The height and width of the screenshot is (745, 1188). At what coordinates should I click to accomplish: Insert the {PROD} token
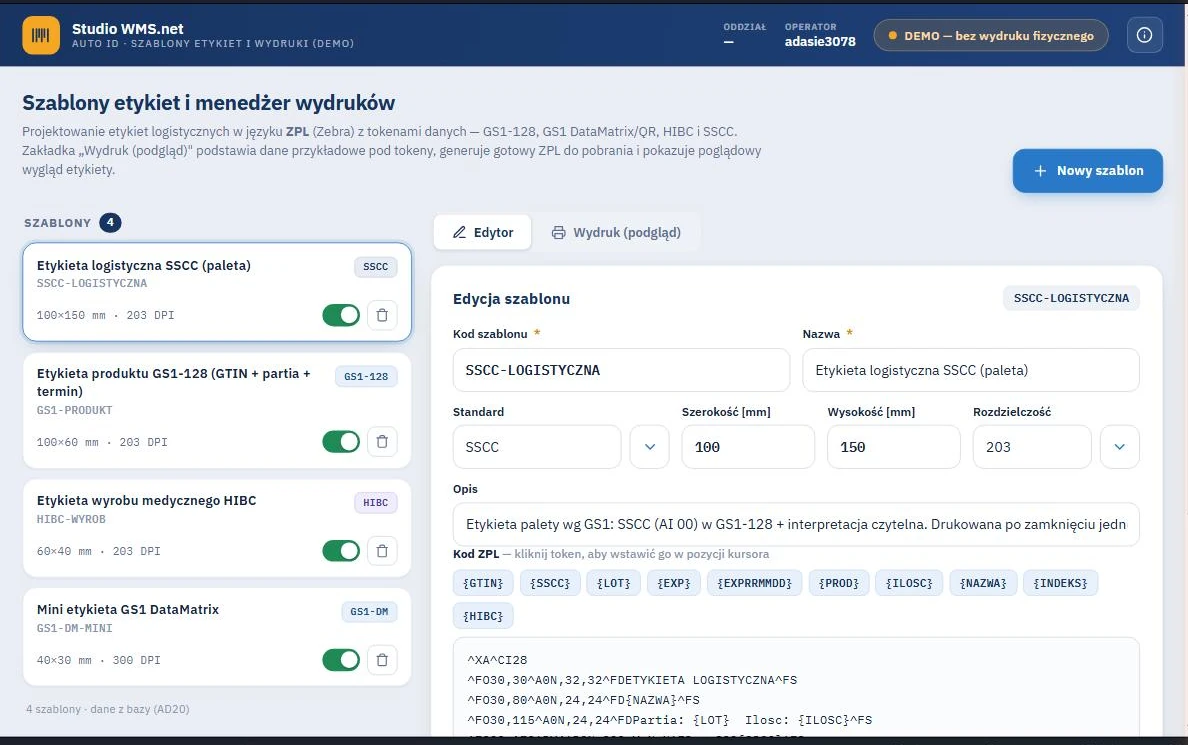click(839, 583)
